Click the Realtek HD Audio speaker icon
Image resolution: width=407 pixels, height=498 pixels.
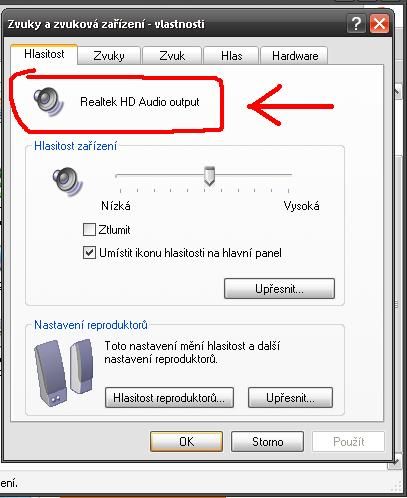(49, 102)
